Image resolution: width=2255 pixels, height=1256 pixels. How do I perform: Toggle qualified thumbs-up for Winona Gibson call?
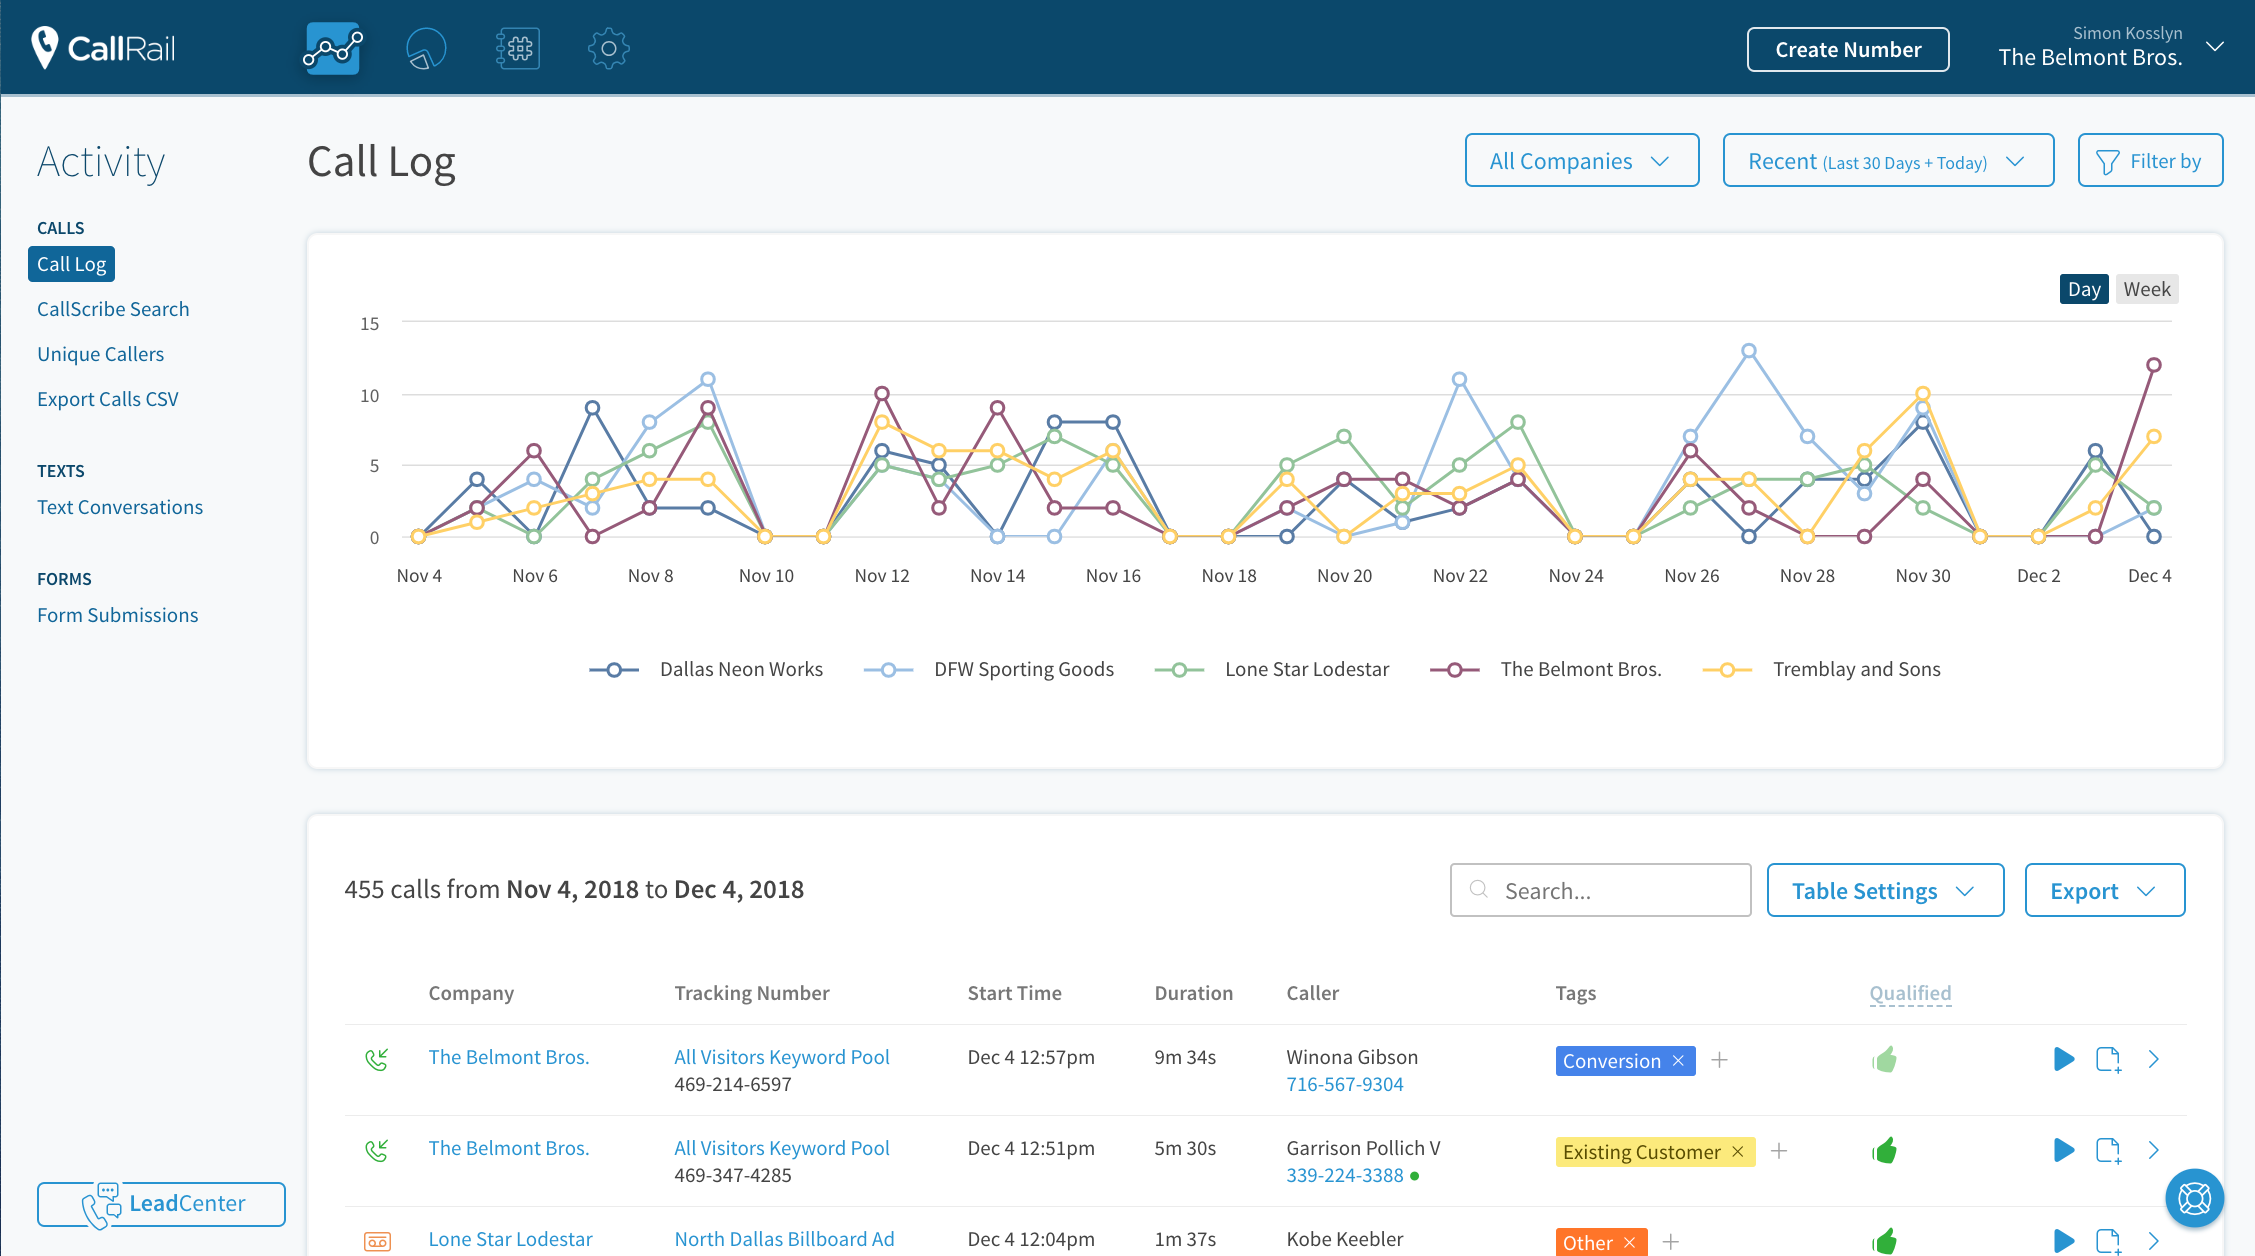[x=1885, y=1059]
